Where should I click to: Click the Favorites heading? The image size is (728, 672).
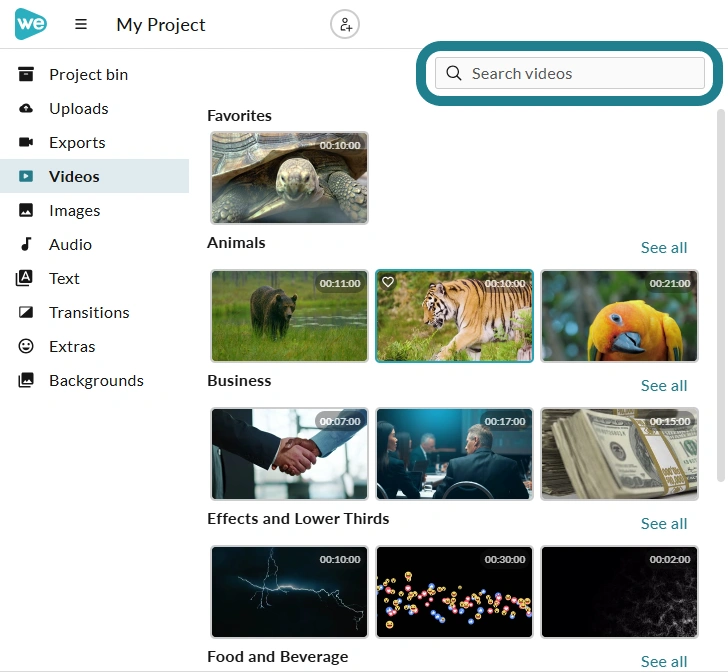click(x=239, y=116)
